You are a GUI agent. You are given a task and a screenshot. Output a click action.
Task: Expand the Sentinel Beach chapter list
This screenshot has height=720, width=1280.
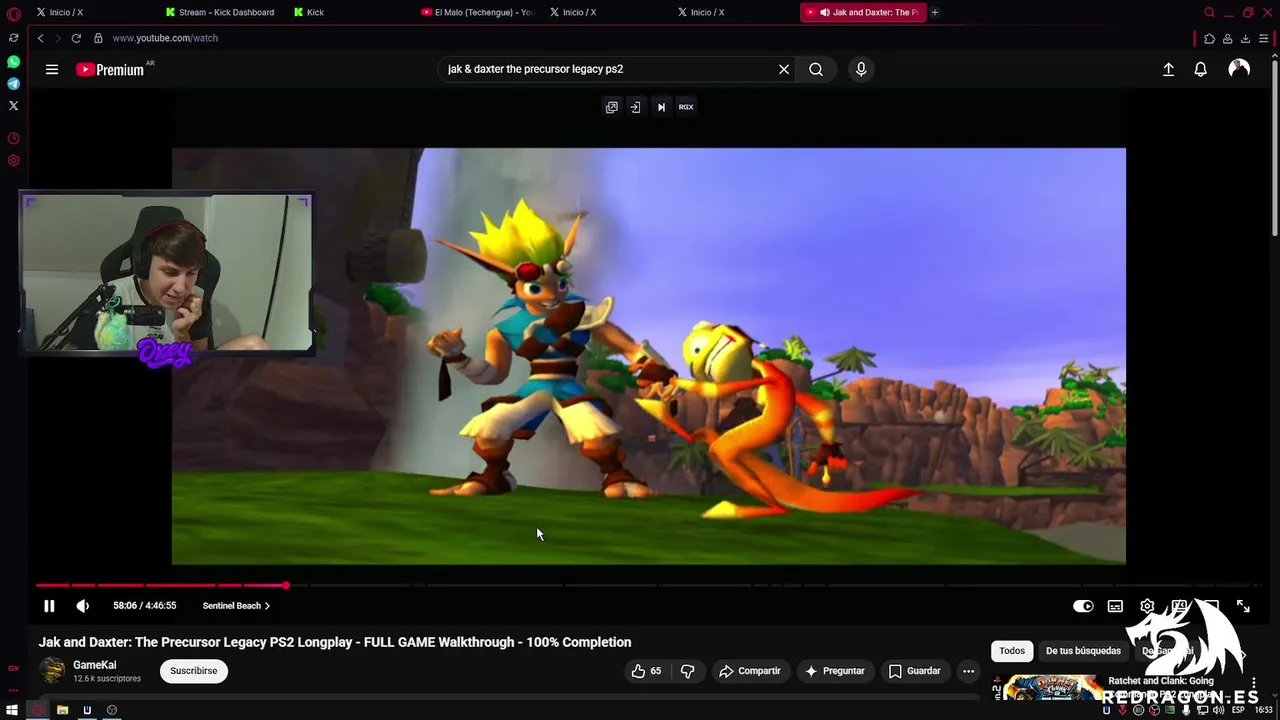click(236, 606)
